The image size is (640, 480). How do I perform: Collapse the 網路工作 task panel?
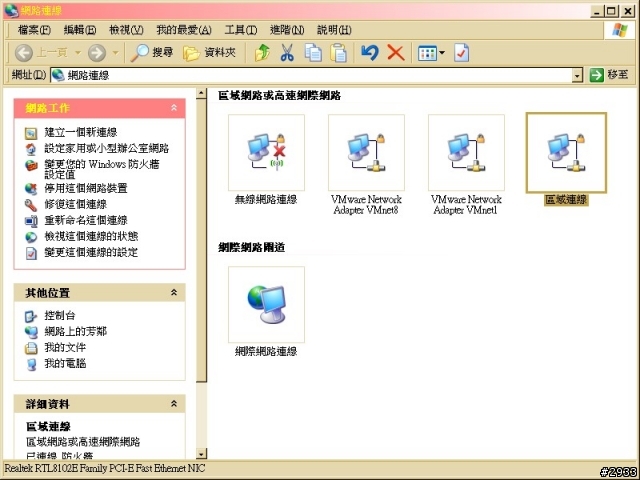tap(174, 108)
